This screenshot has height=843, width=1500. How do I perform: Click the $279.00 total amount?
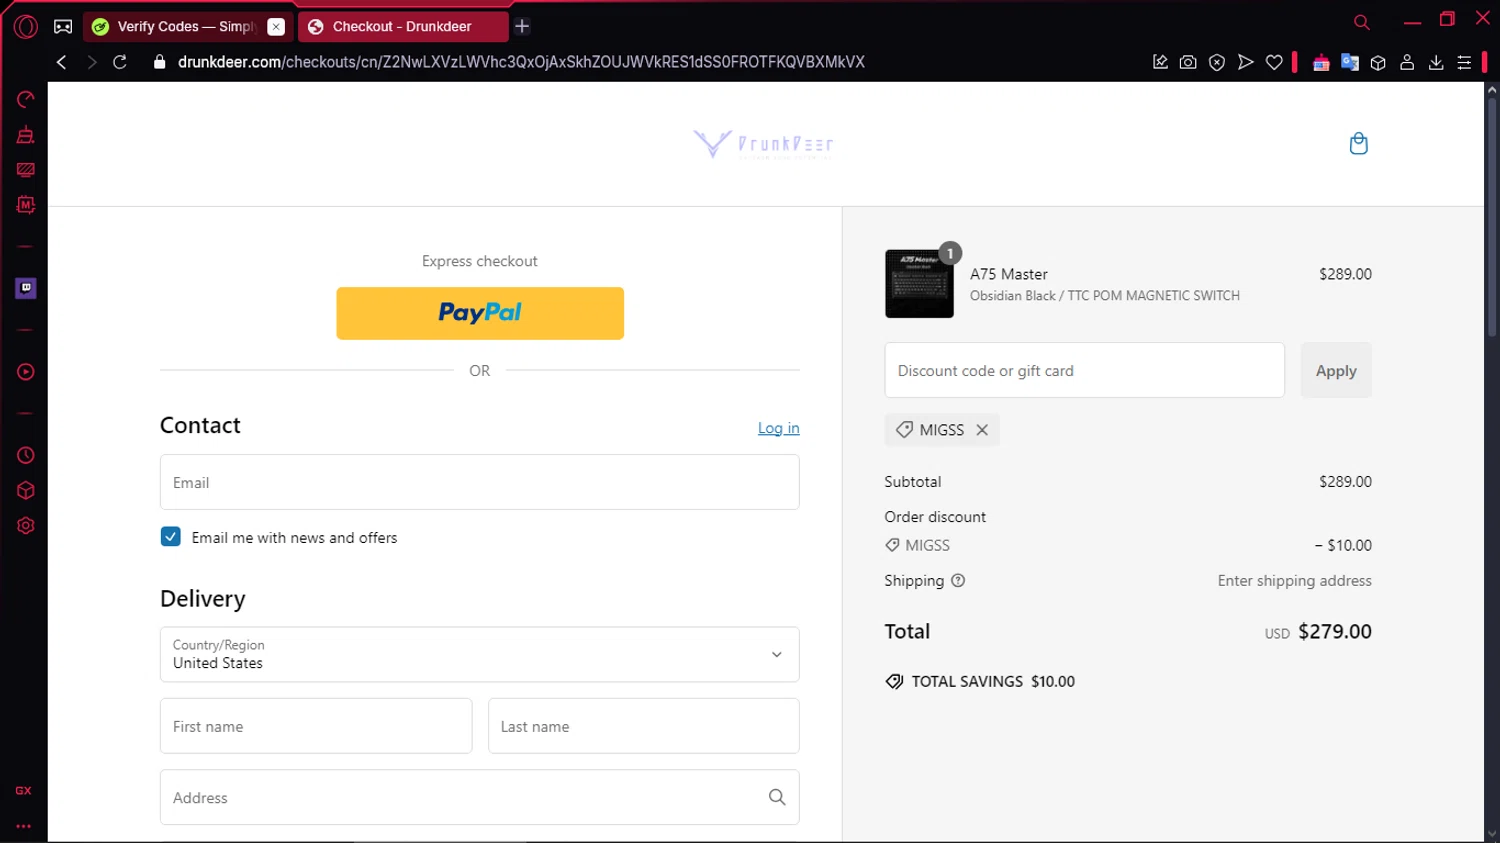point(1335,632)
